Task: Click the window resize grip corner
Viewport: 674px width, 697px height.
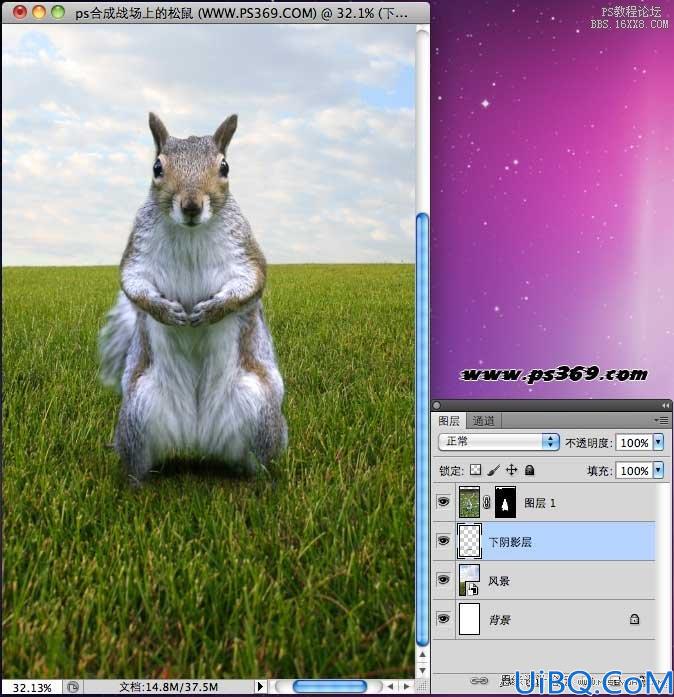Action: pyautogui.click(x=422, y=686)
